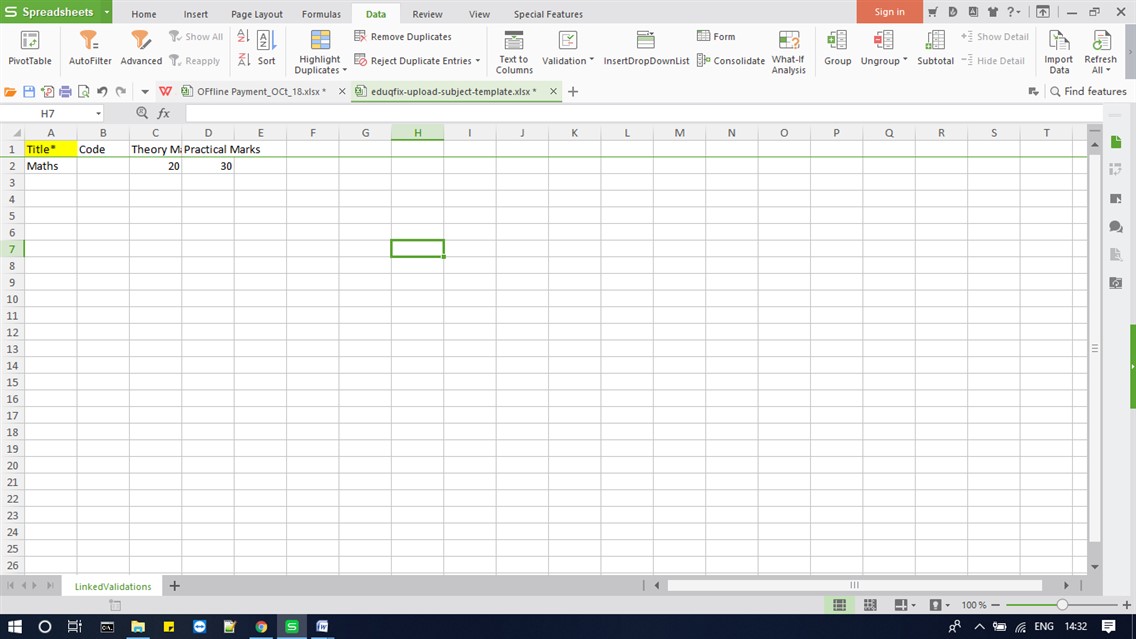Viewport: 1136px width, 639px height.
Task: Open the Advanced filter option
Action: (141, 49)
